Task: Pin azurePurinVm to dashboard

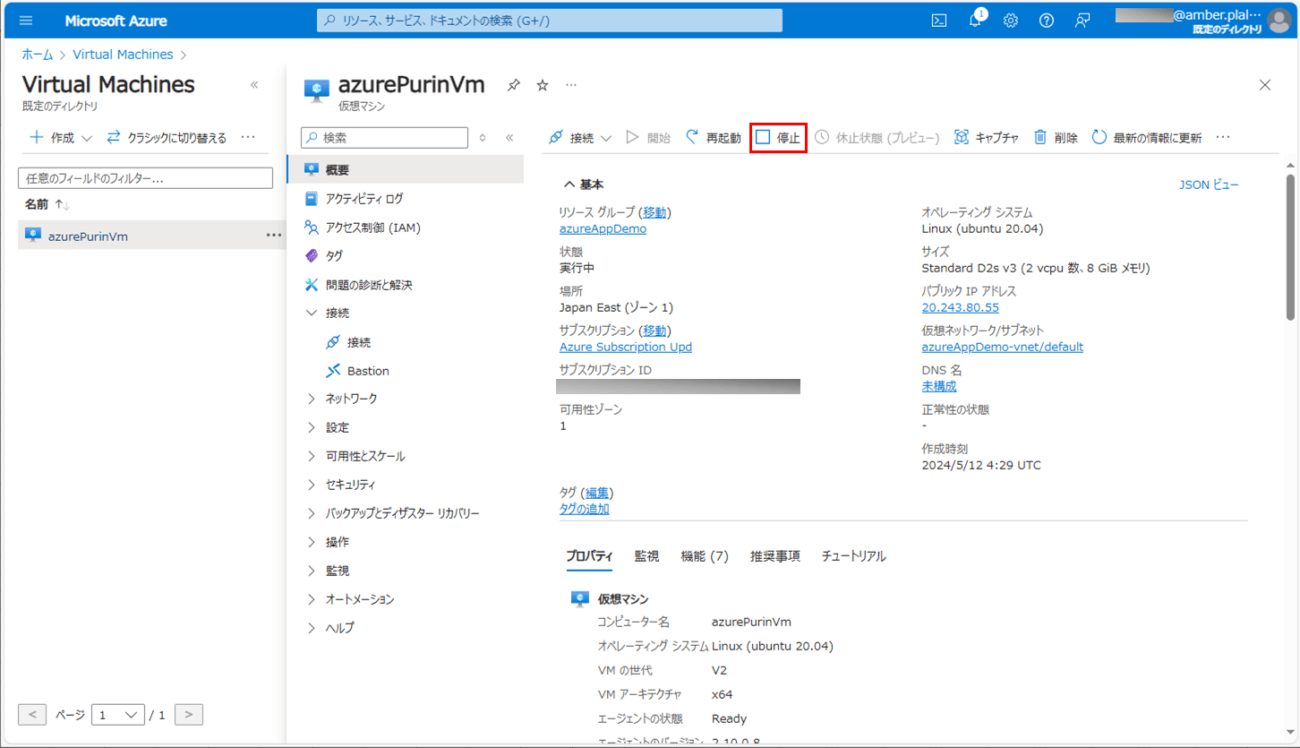Action: [513, 86]
